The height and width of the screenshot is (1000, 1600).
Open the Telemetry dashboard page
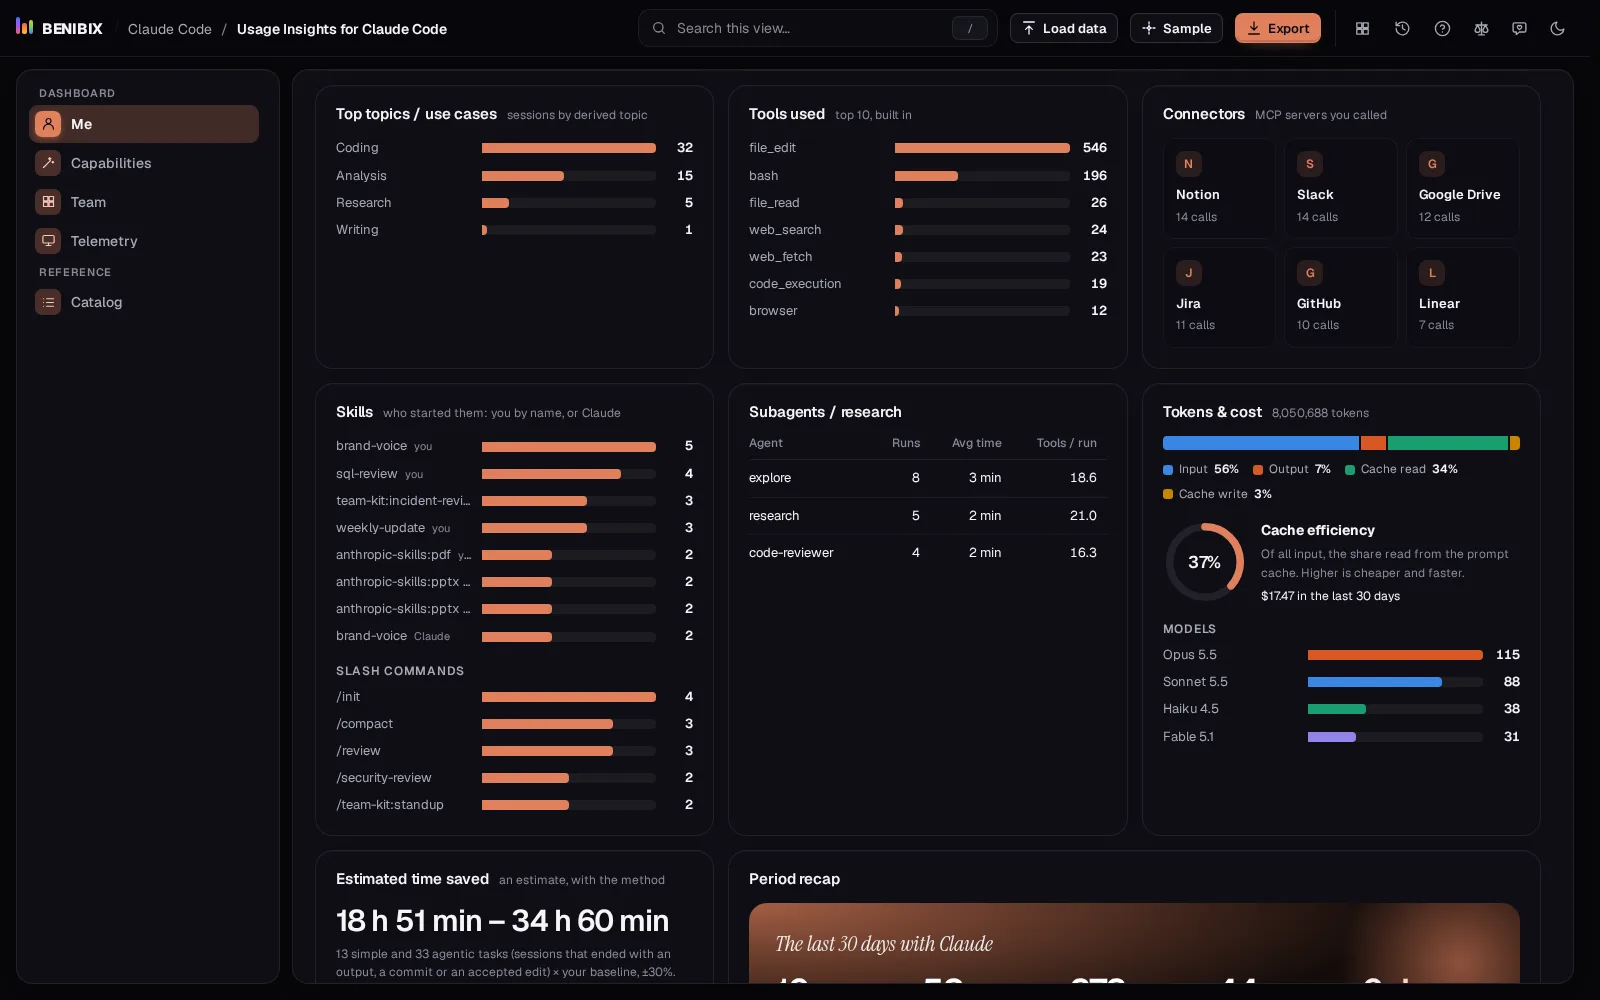pyautogui.click(x=144, y=241)
